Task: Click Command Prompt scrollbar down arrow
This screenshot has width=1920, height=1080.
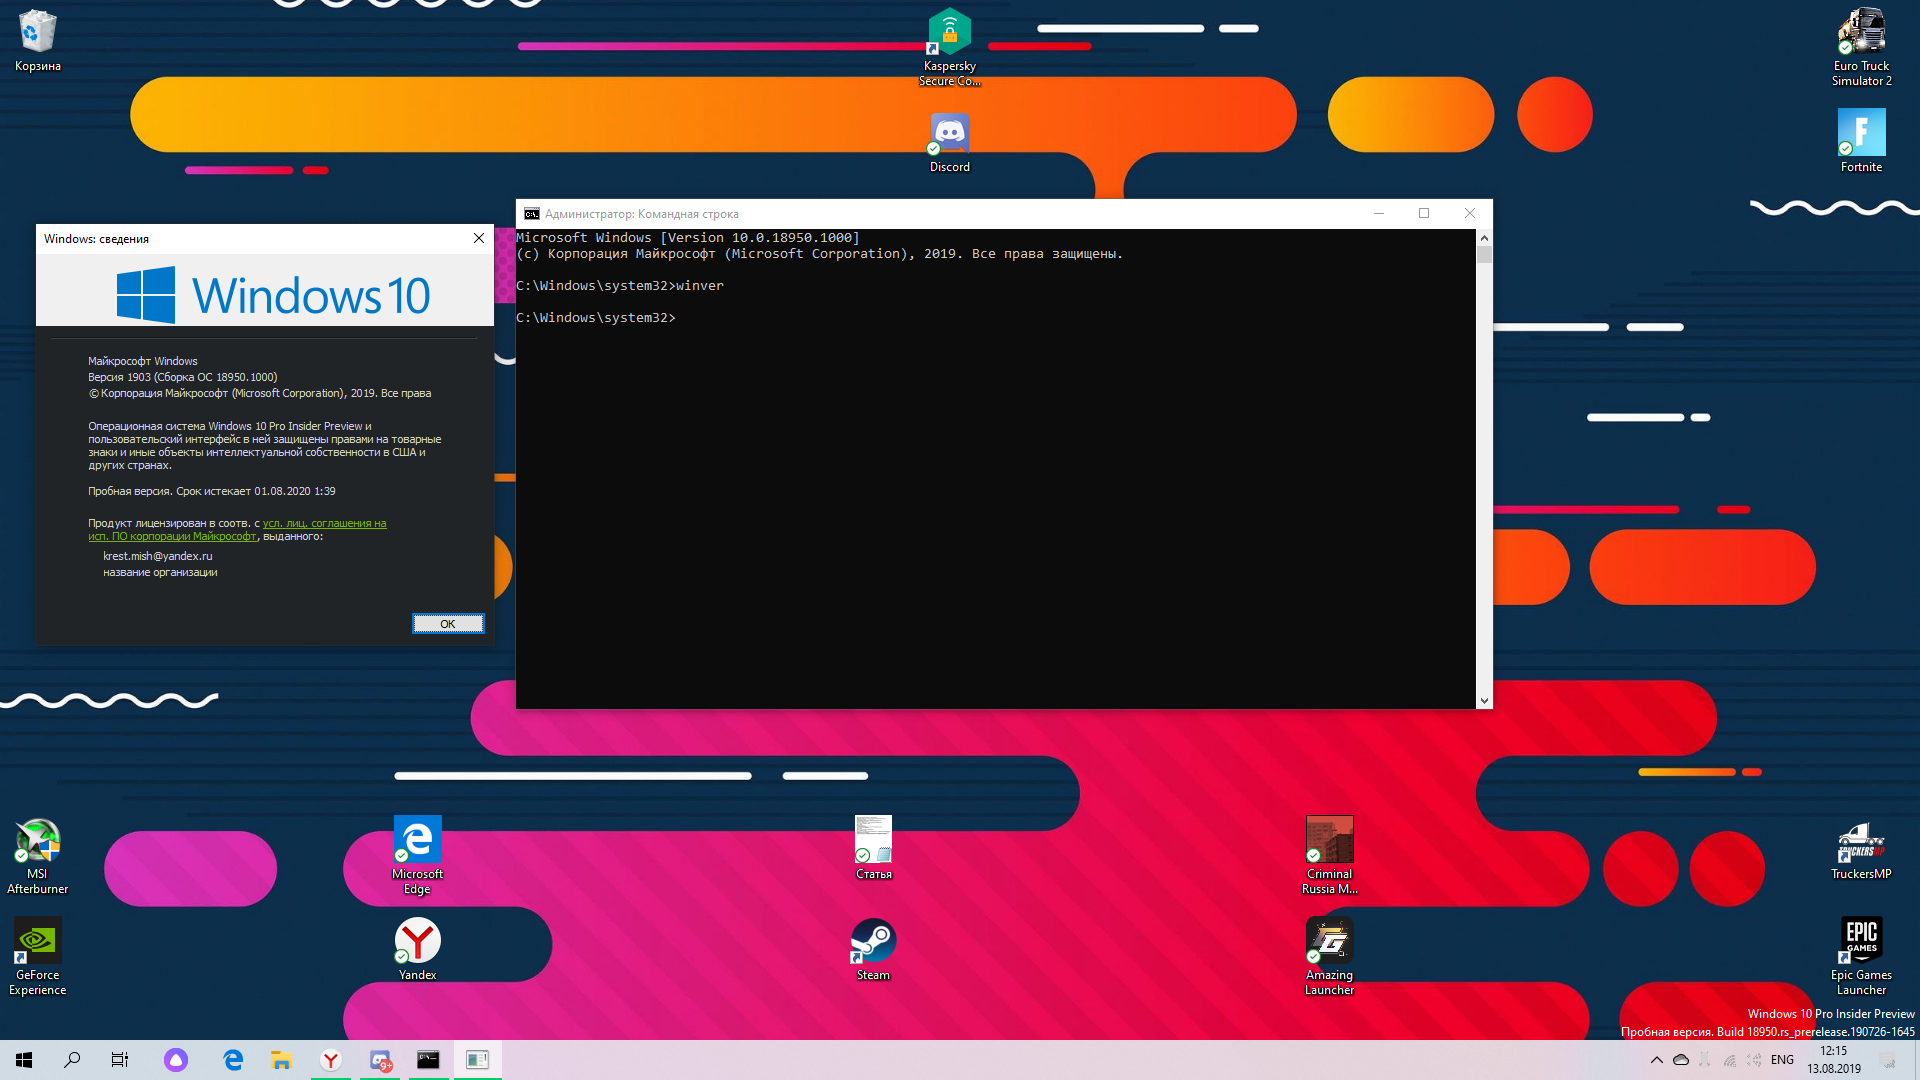Action: coord(1484,701)
